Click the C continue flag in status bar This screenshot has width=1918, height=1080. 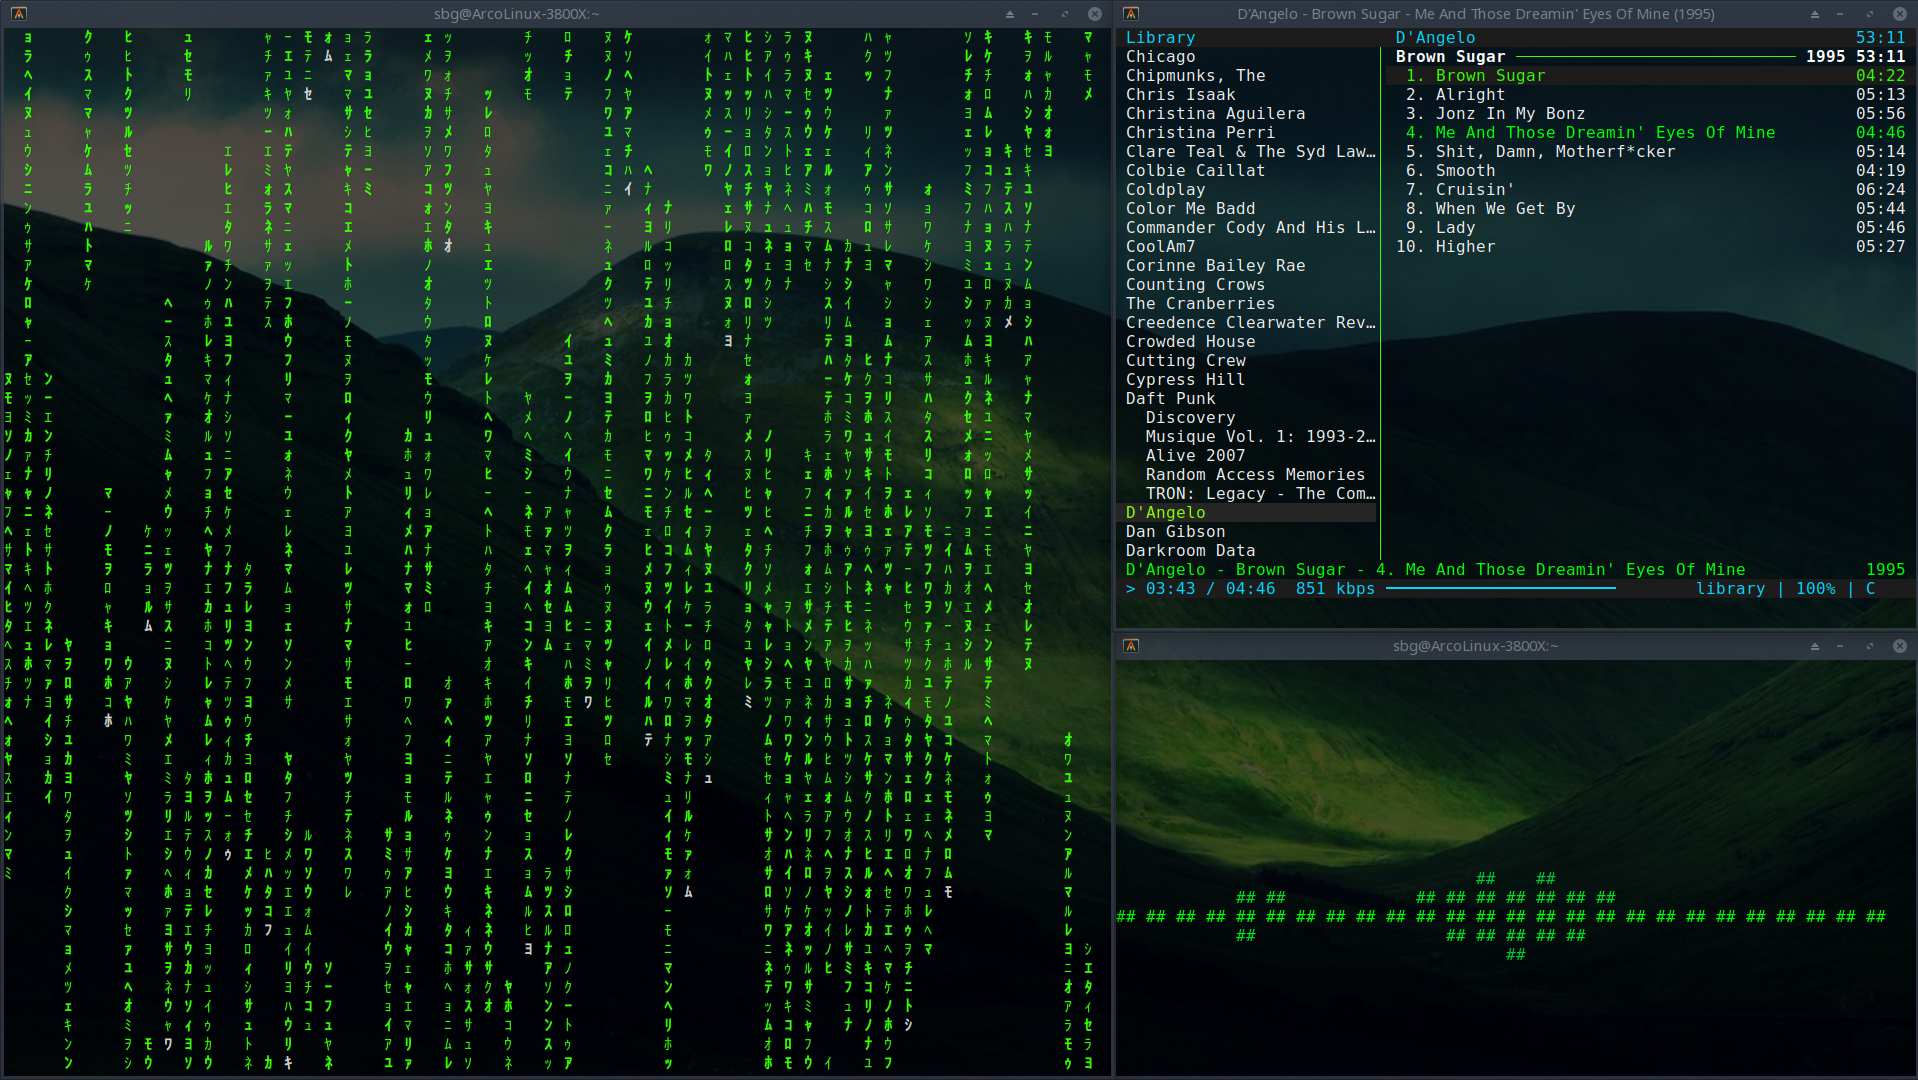point(1870,589)
